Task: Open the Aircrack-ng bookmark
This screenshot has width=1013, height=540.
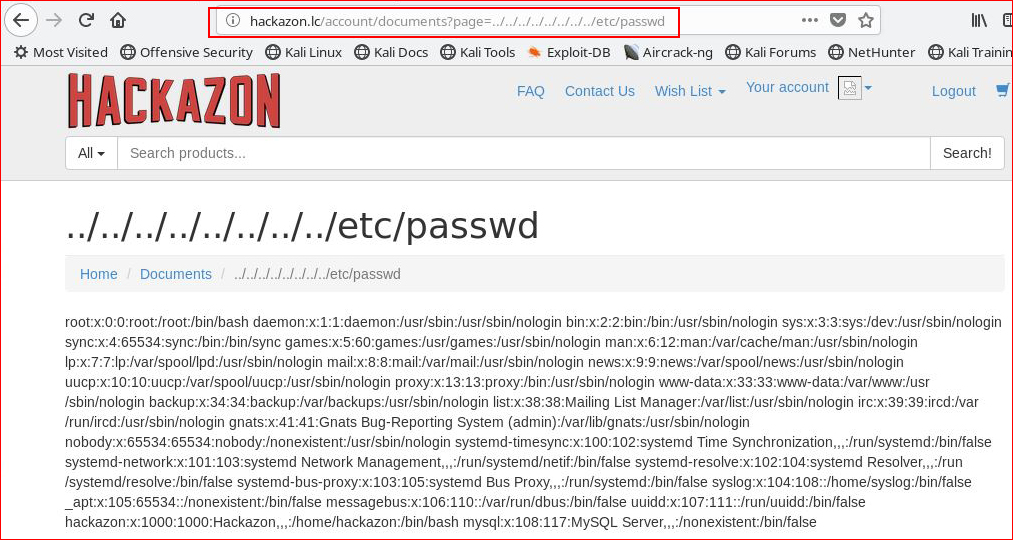Action: pos(668,52)
